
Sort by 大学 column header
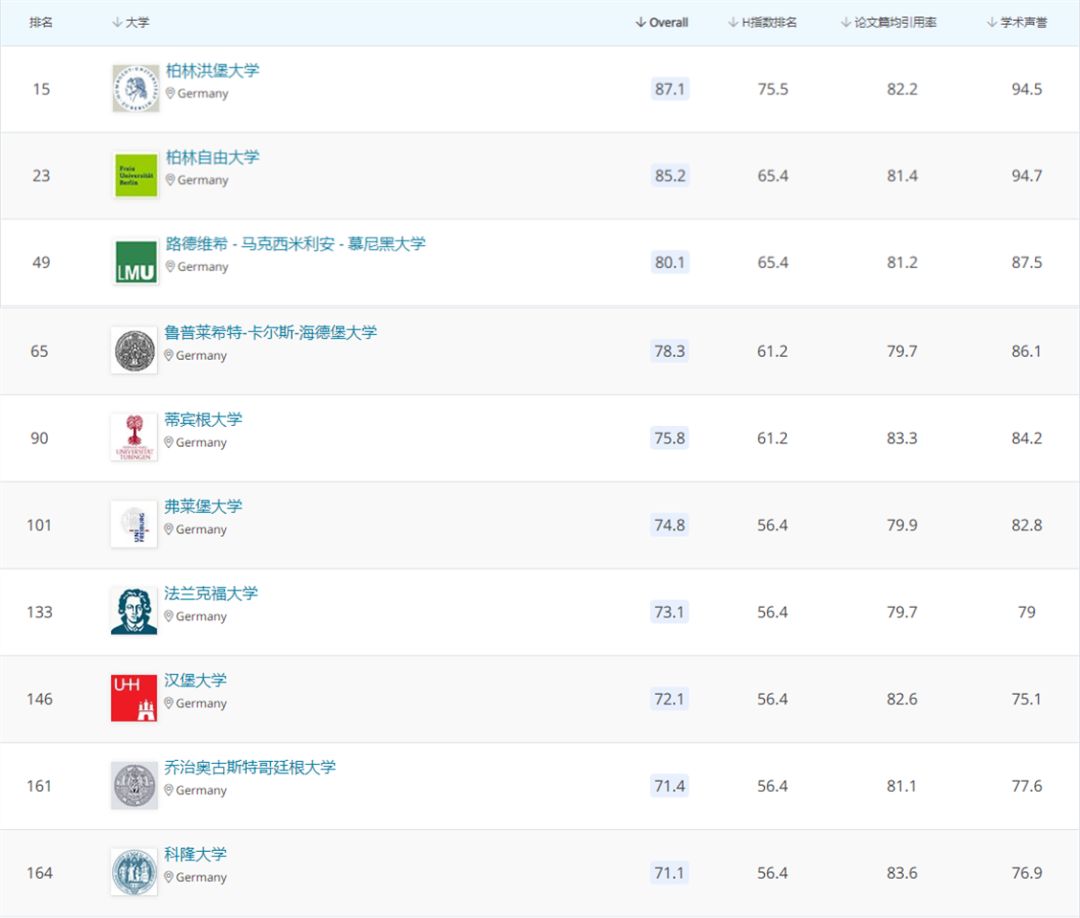(x=131, y=22)
